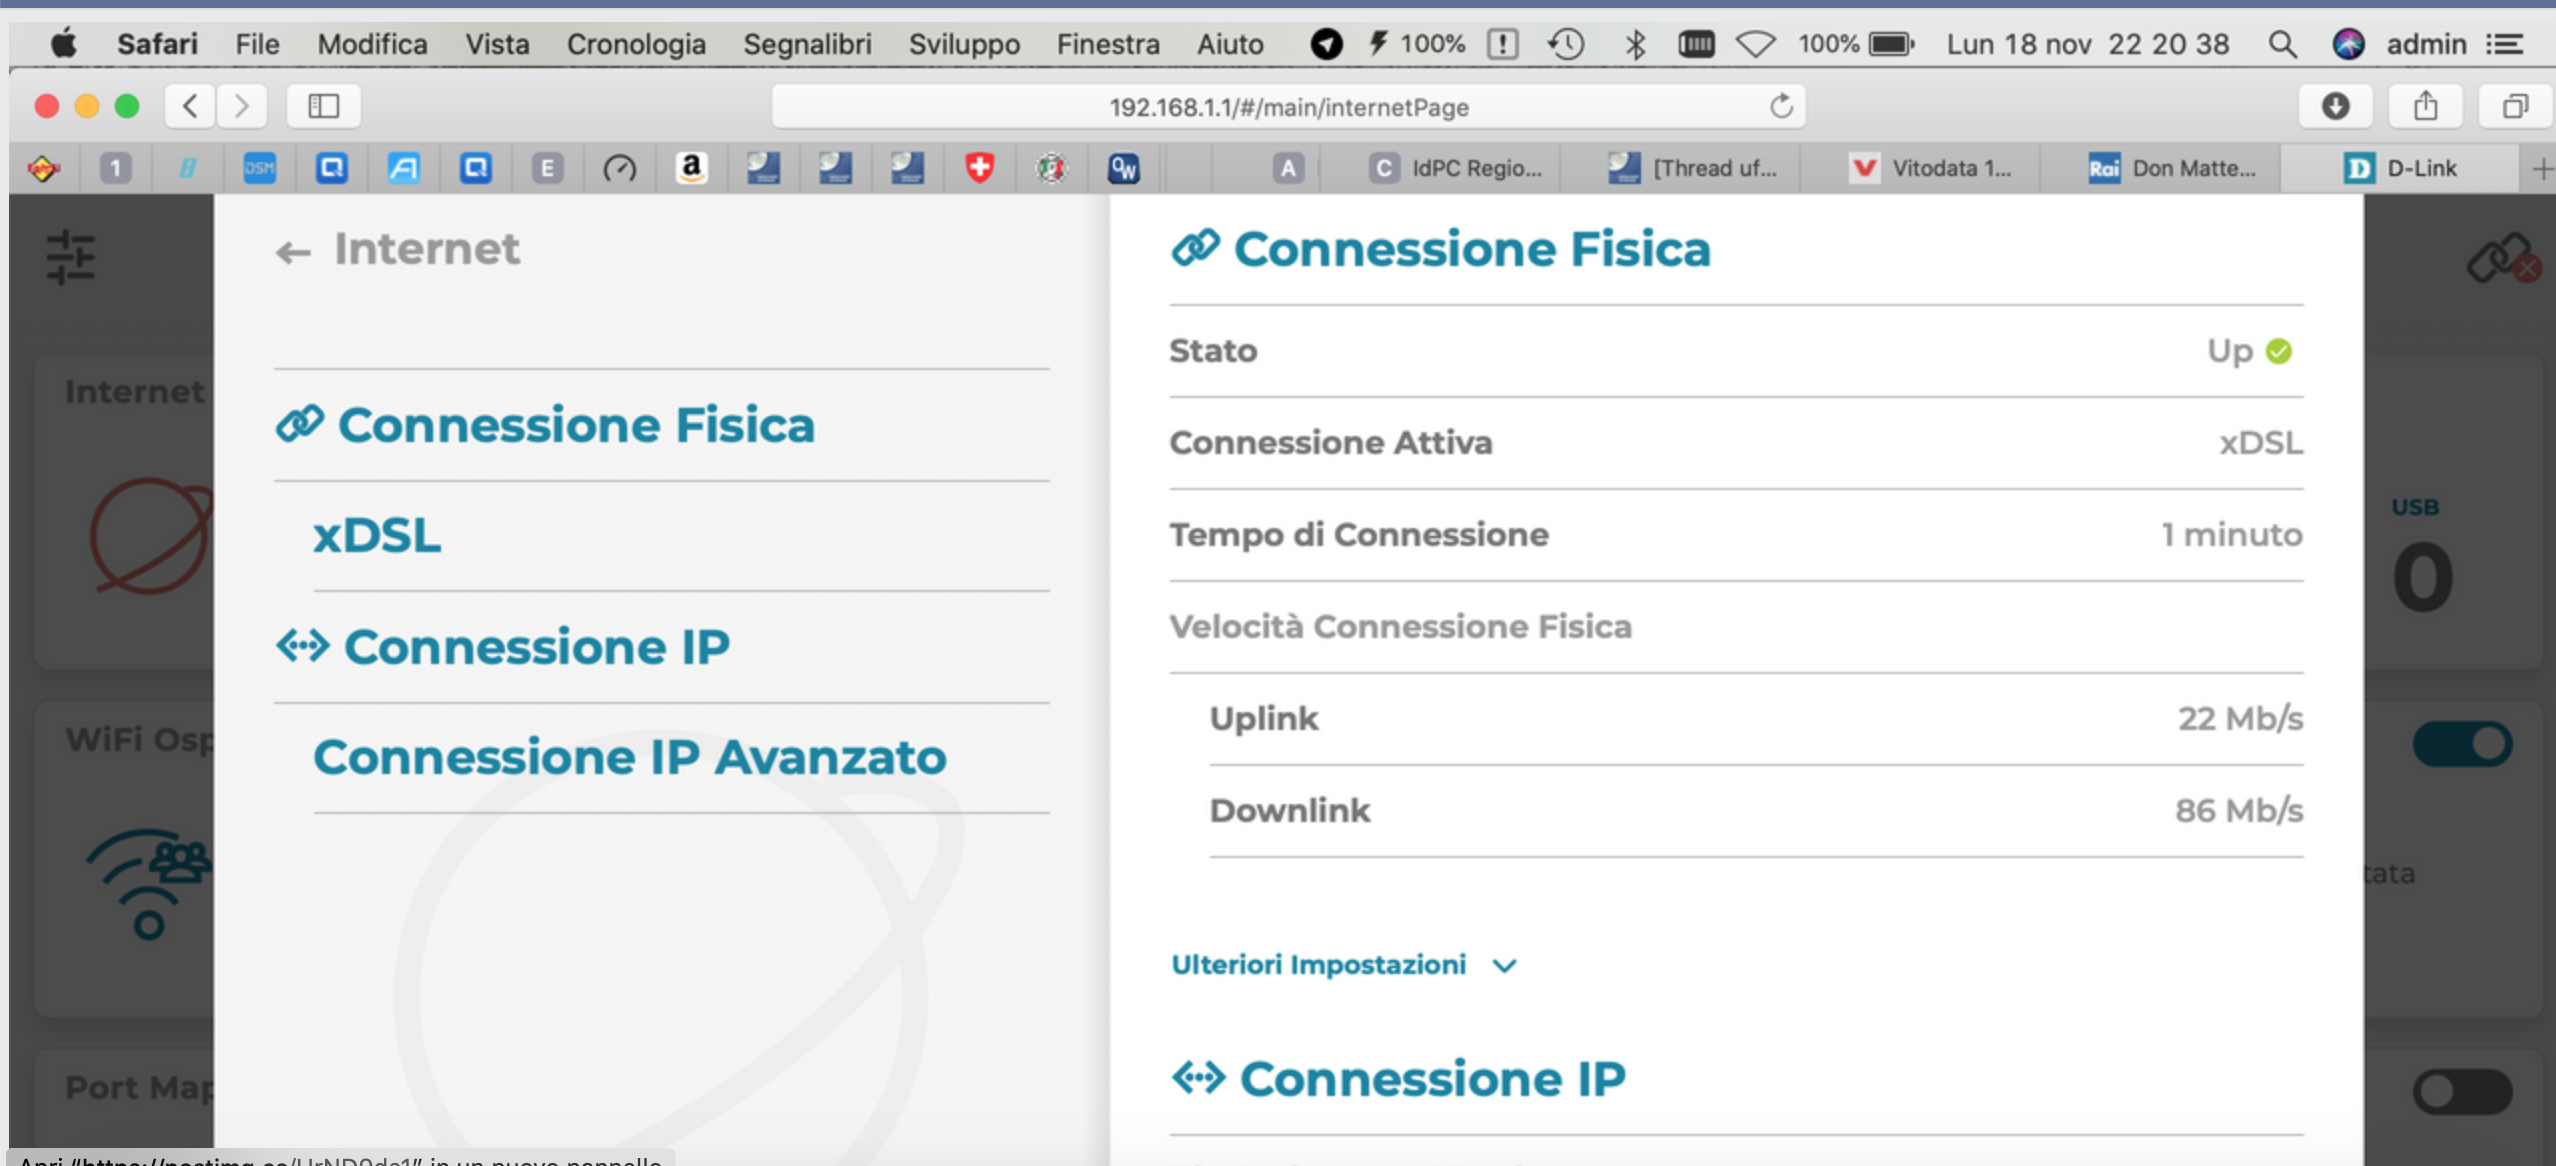The height and width of the screenshot is (1166, 2556).
Task: Select xDSL in the Internet menu
Action: click(377, 536)
